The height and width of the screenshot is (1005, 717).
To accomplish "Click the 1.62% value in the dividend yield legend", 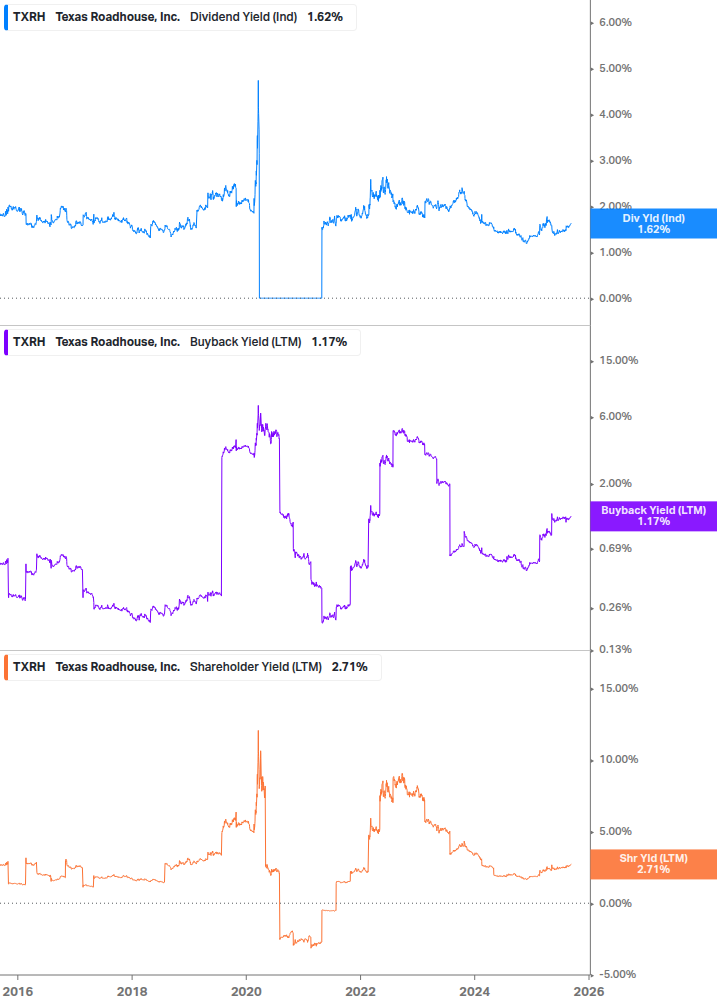I will point(325,17).
